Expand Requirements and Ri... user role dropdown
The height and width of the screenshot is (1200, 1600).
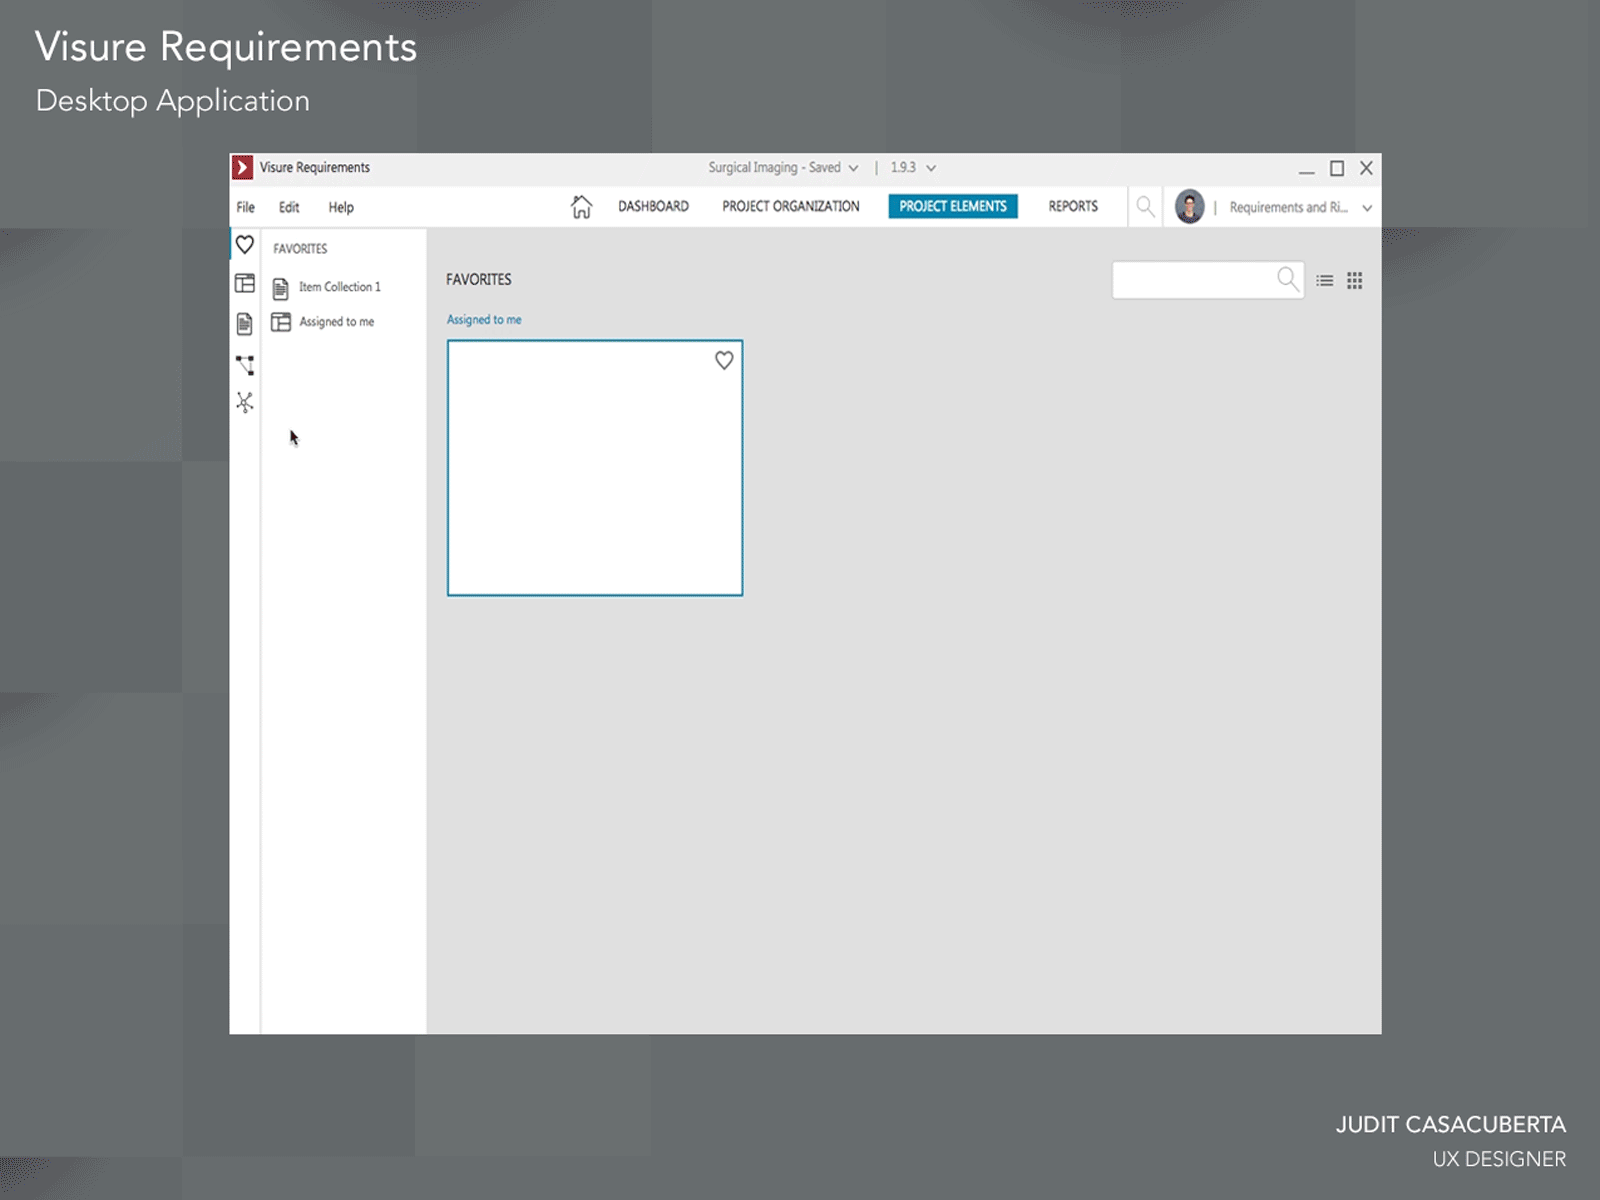pyautogui.click(x=1367, y=208)
